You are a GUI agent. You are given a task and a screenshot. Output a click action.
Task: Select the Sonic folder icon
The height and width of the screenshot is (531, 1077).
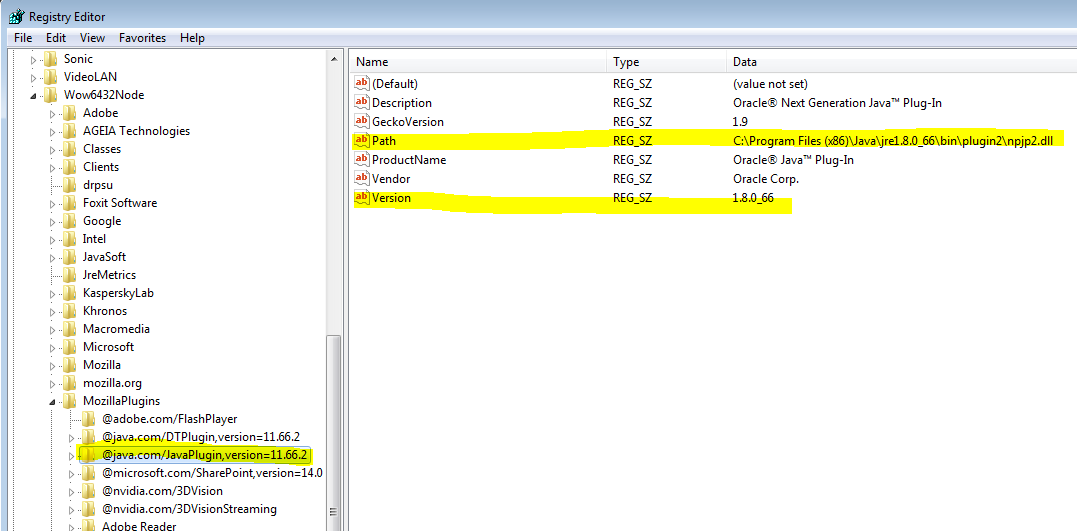pyautogui.click(x=50, y=59)
